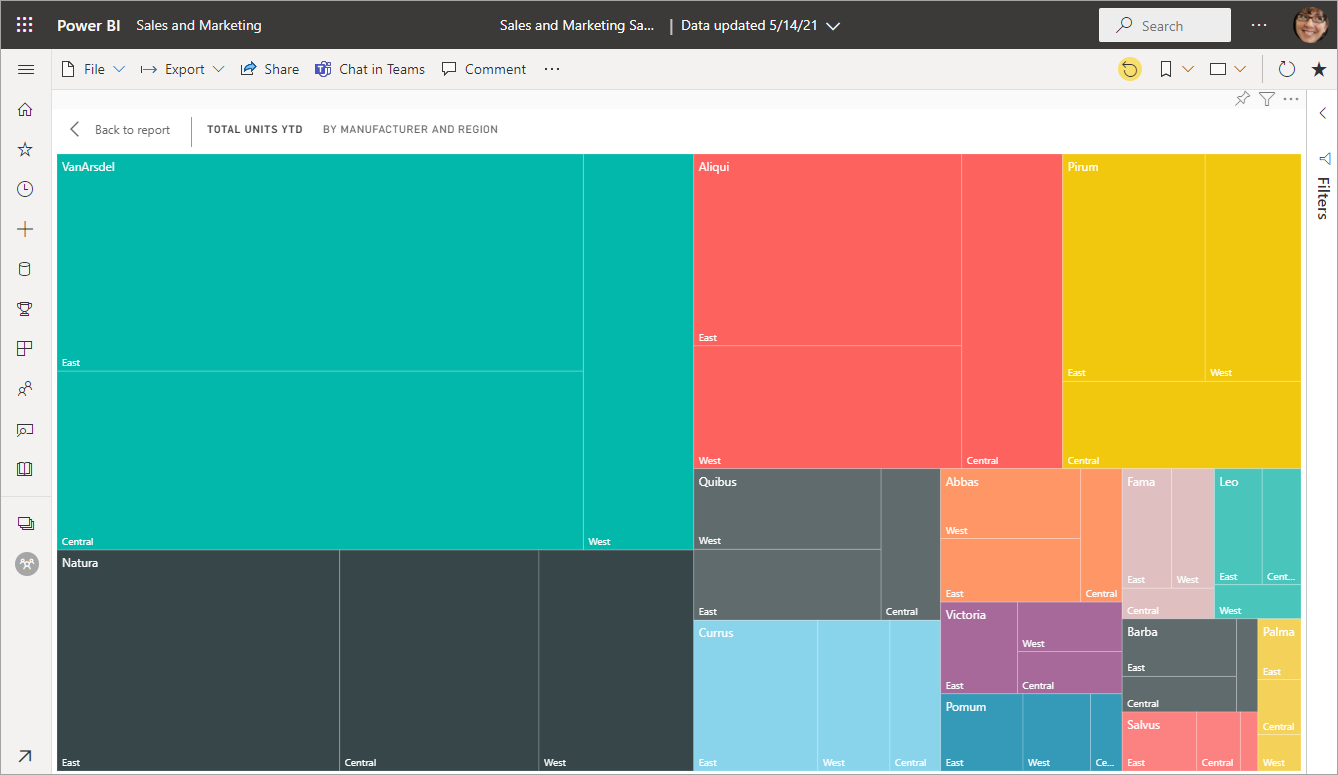This screenshot has width=1338, height=775.
Task: Open the File menu
Action: pos(93,69)
